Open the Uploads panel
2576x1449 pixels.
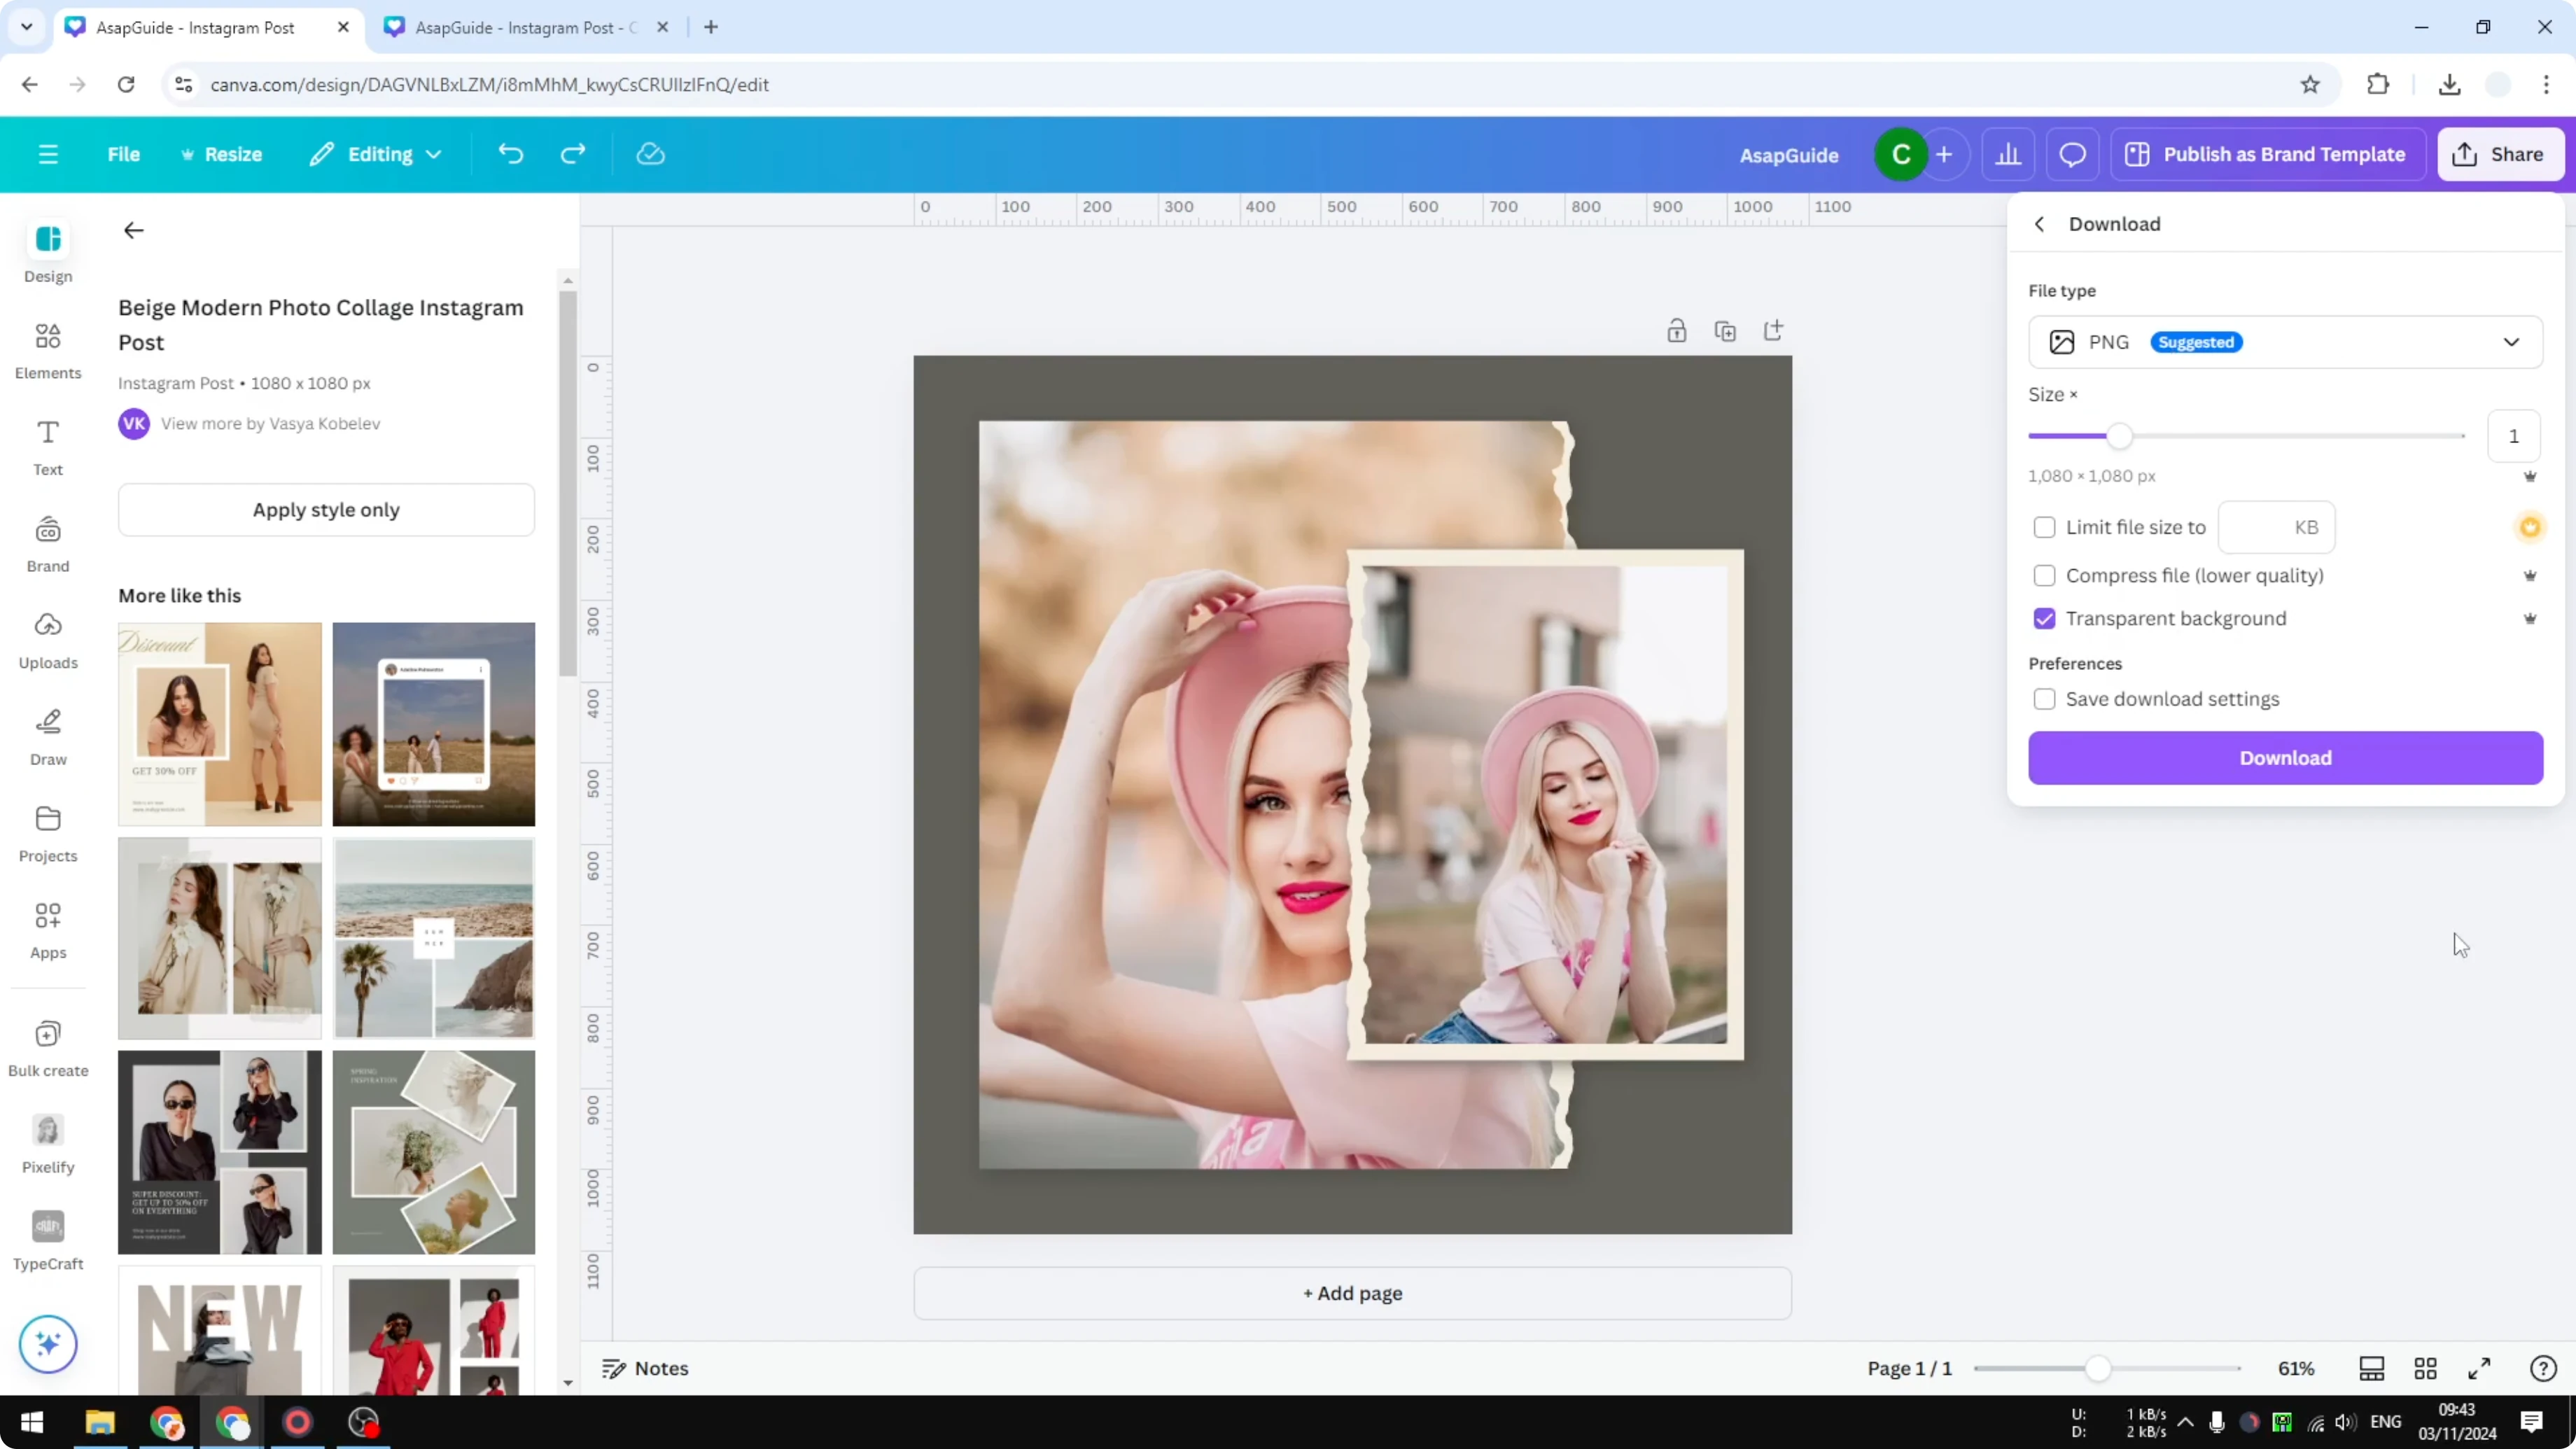click(47, 640)
